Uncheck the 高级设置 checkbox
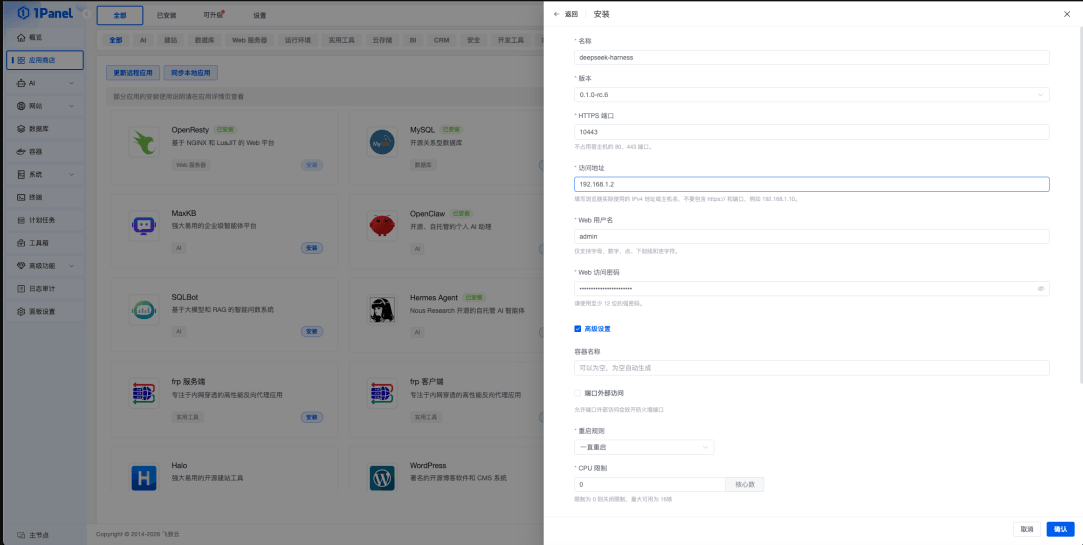 [x=577, y=329]
